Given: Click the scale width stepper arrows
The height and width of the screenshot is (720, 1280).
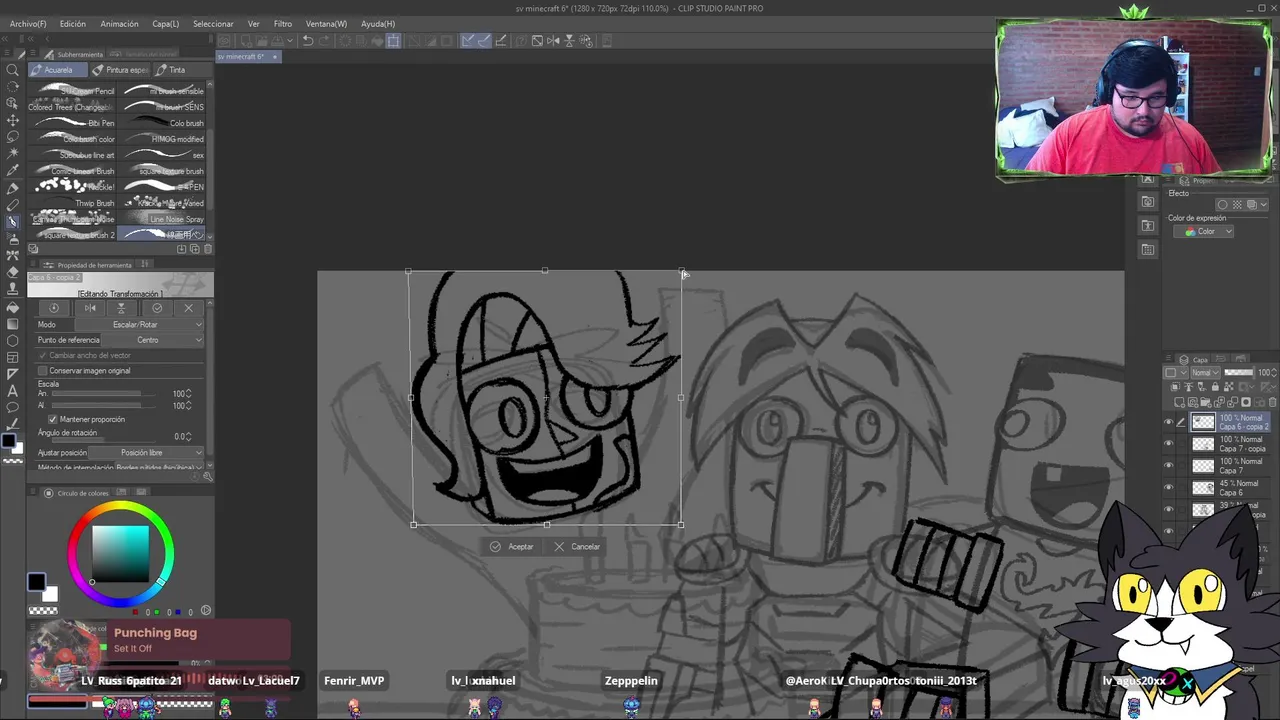Looking at the screenshot, I should point(189,394).
